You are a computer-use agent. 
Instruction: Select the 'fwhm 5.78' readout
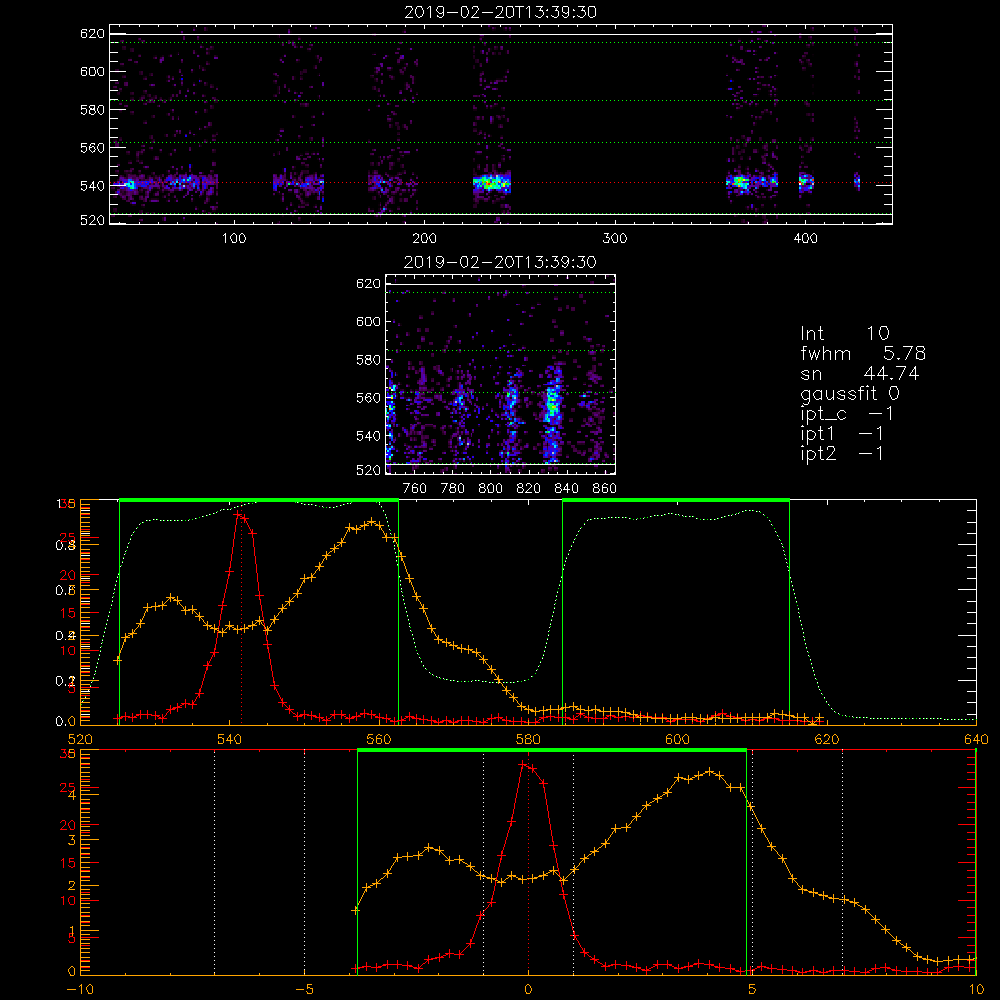click(863, 353)
